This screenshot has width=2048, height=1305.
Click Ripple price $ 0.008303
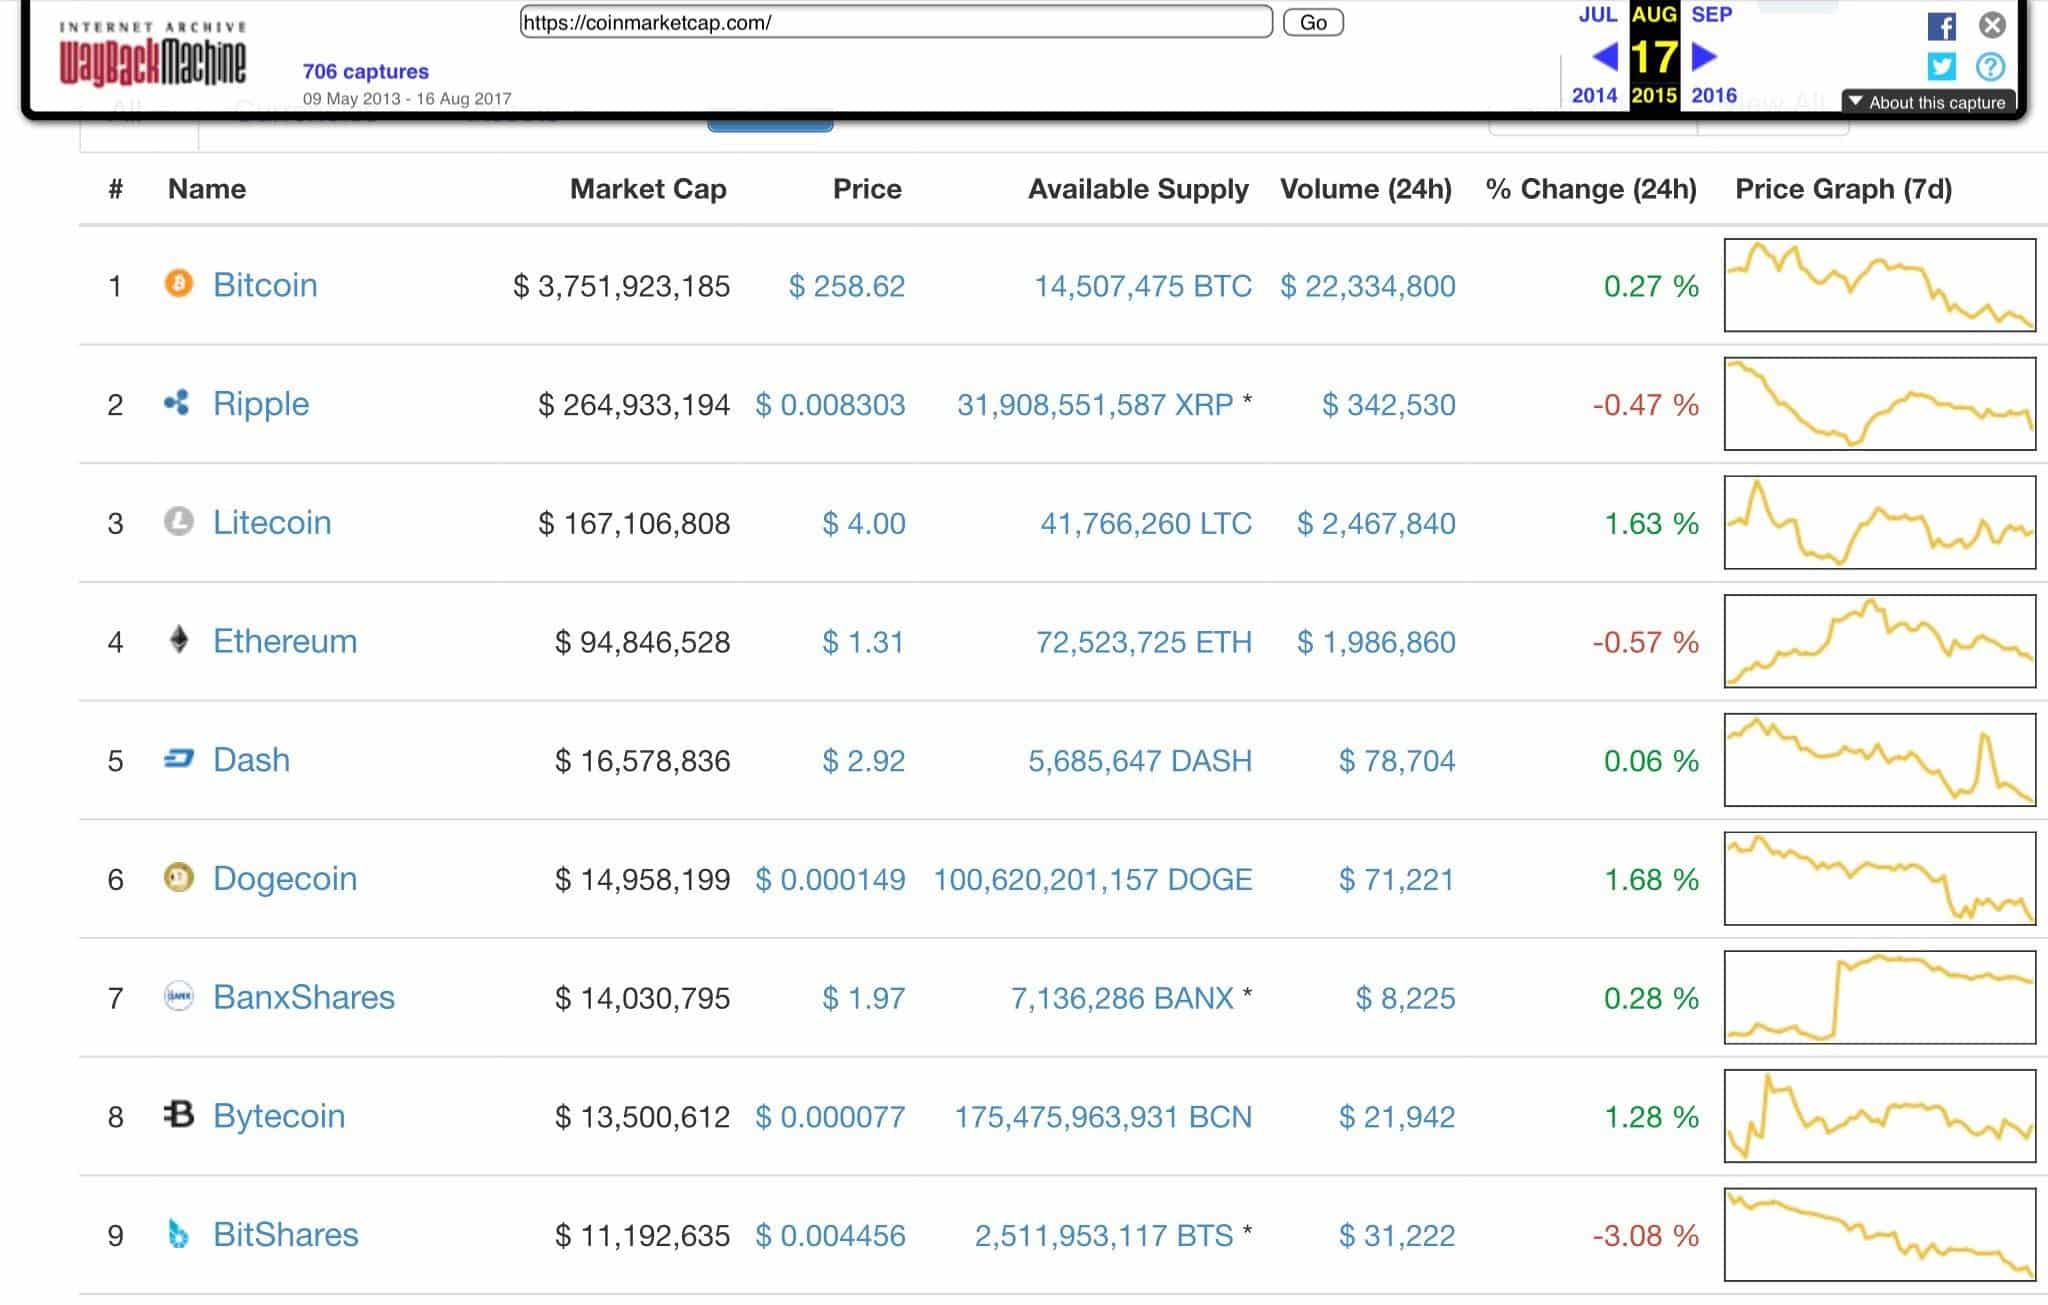tap(830, 405)
